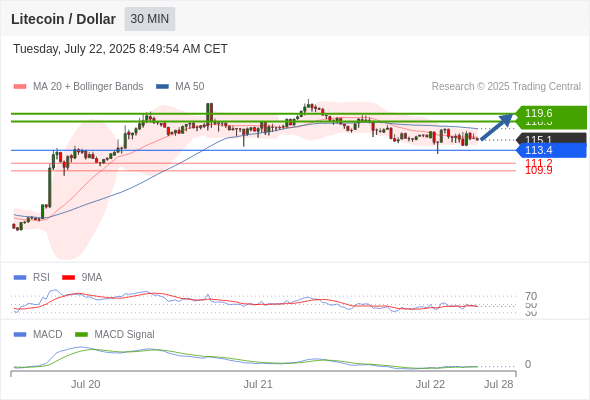The width and height of the screenshot is (590, 400).
Task: Click the MA 50 blue legend swatch
Action: [x=162, y=87]
